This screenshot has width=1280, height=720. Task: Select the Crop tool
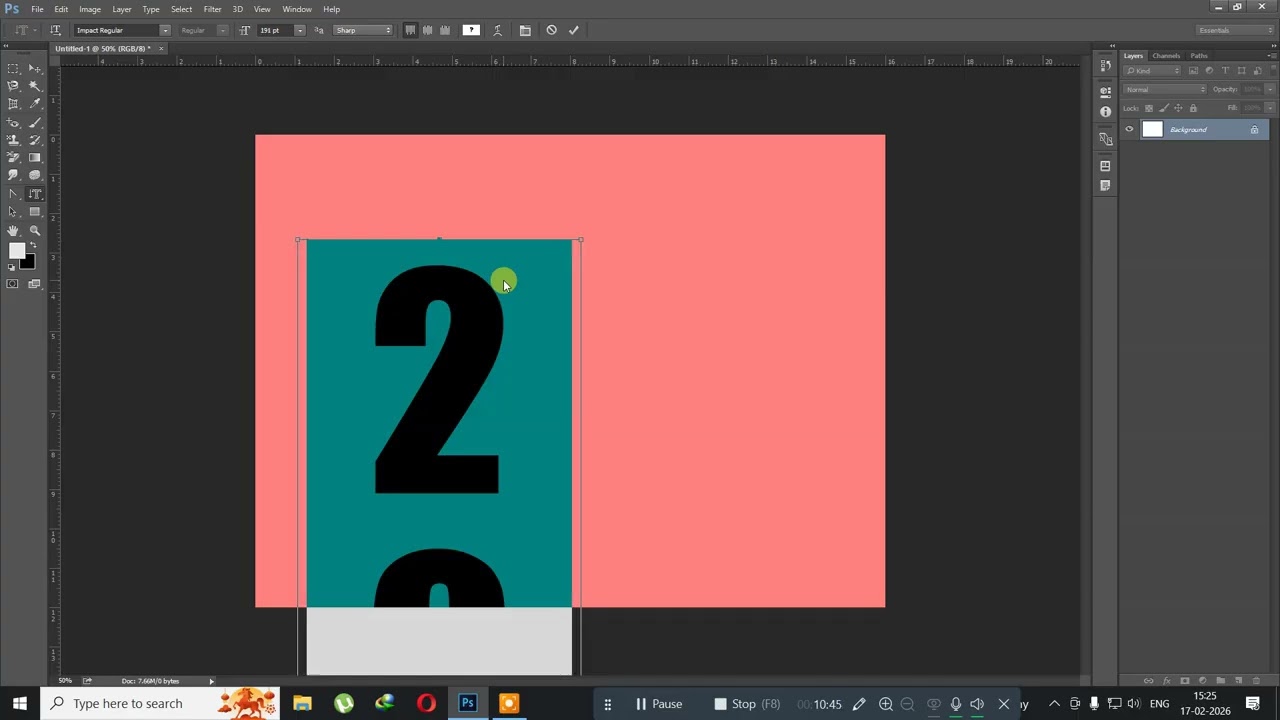pos(13,104)
